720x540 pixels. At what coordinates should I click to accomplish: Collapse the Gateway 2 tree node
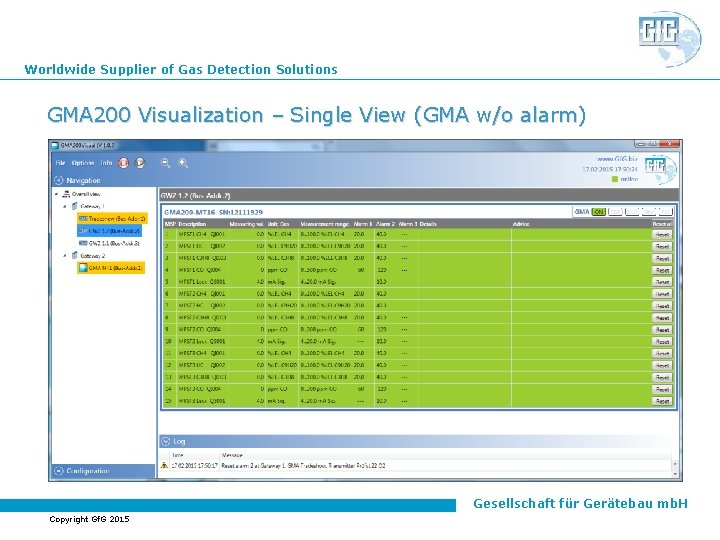coord(65,256)
